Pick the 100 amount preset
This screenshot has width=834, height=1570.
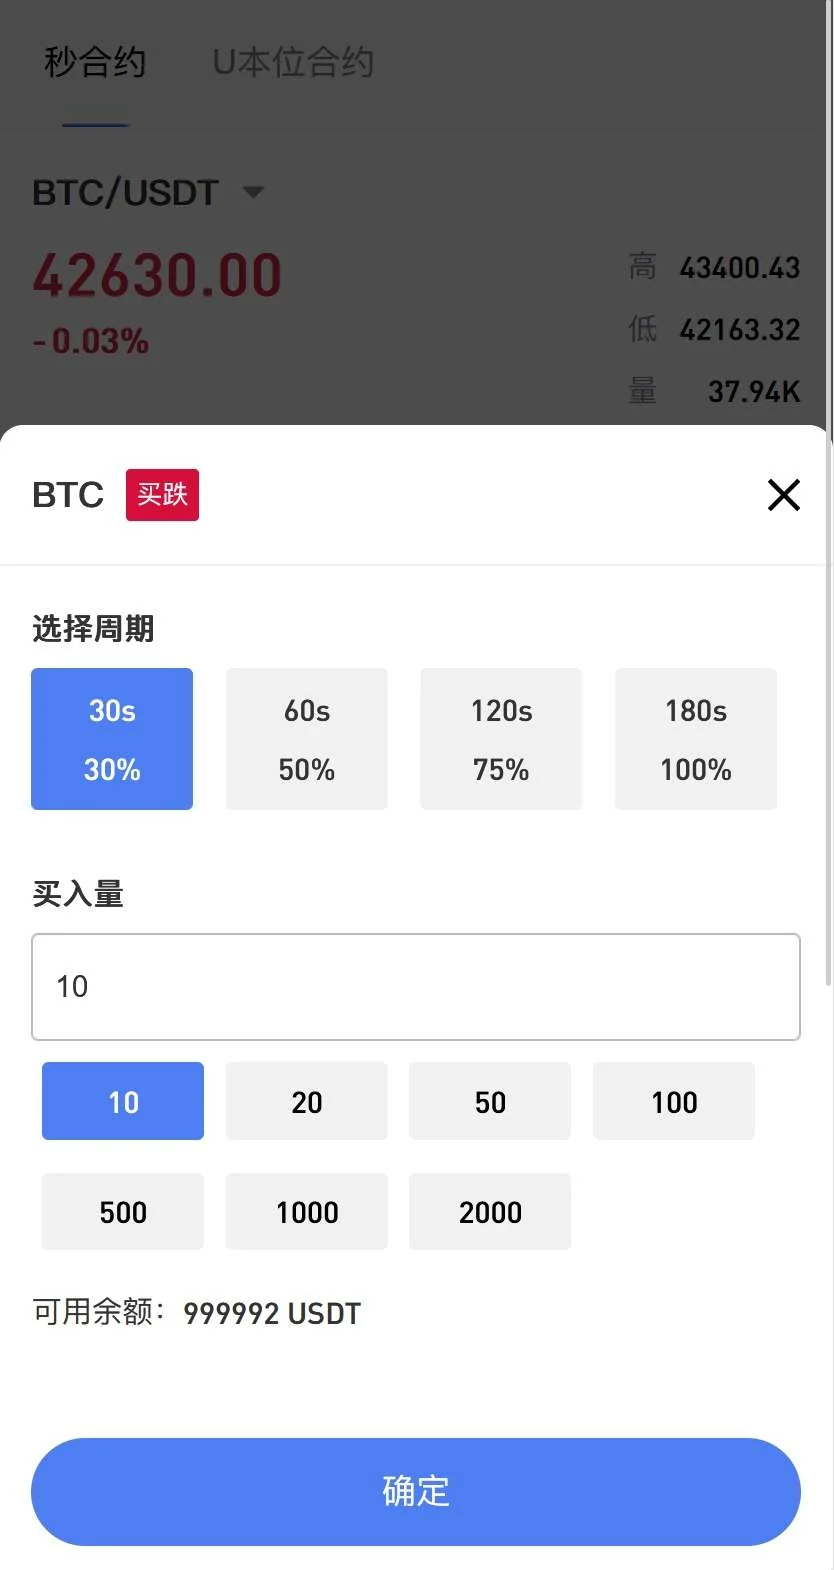tap(674, 1101)
